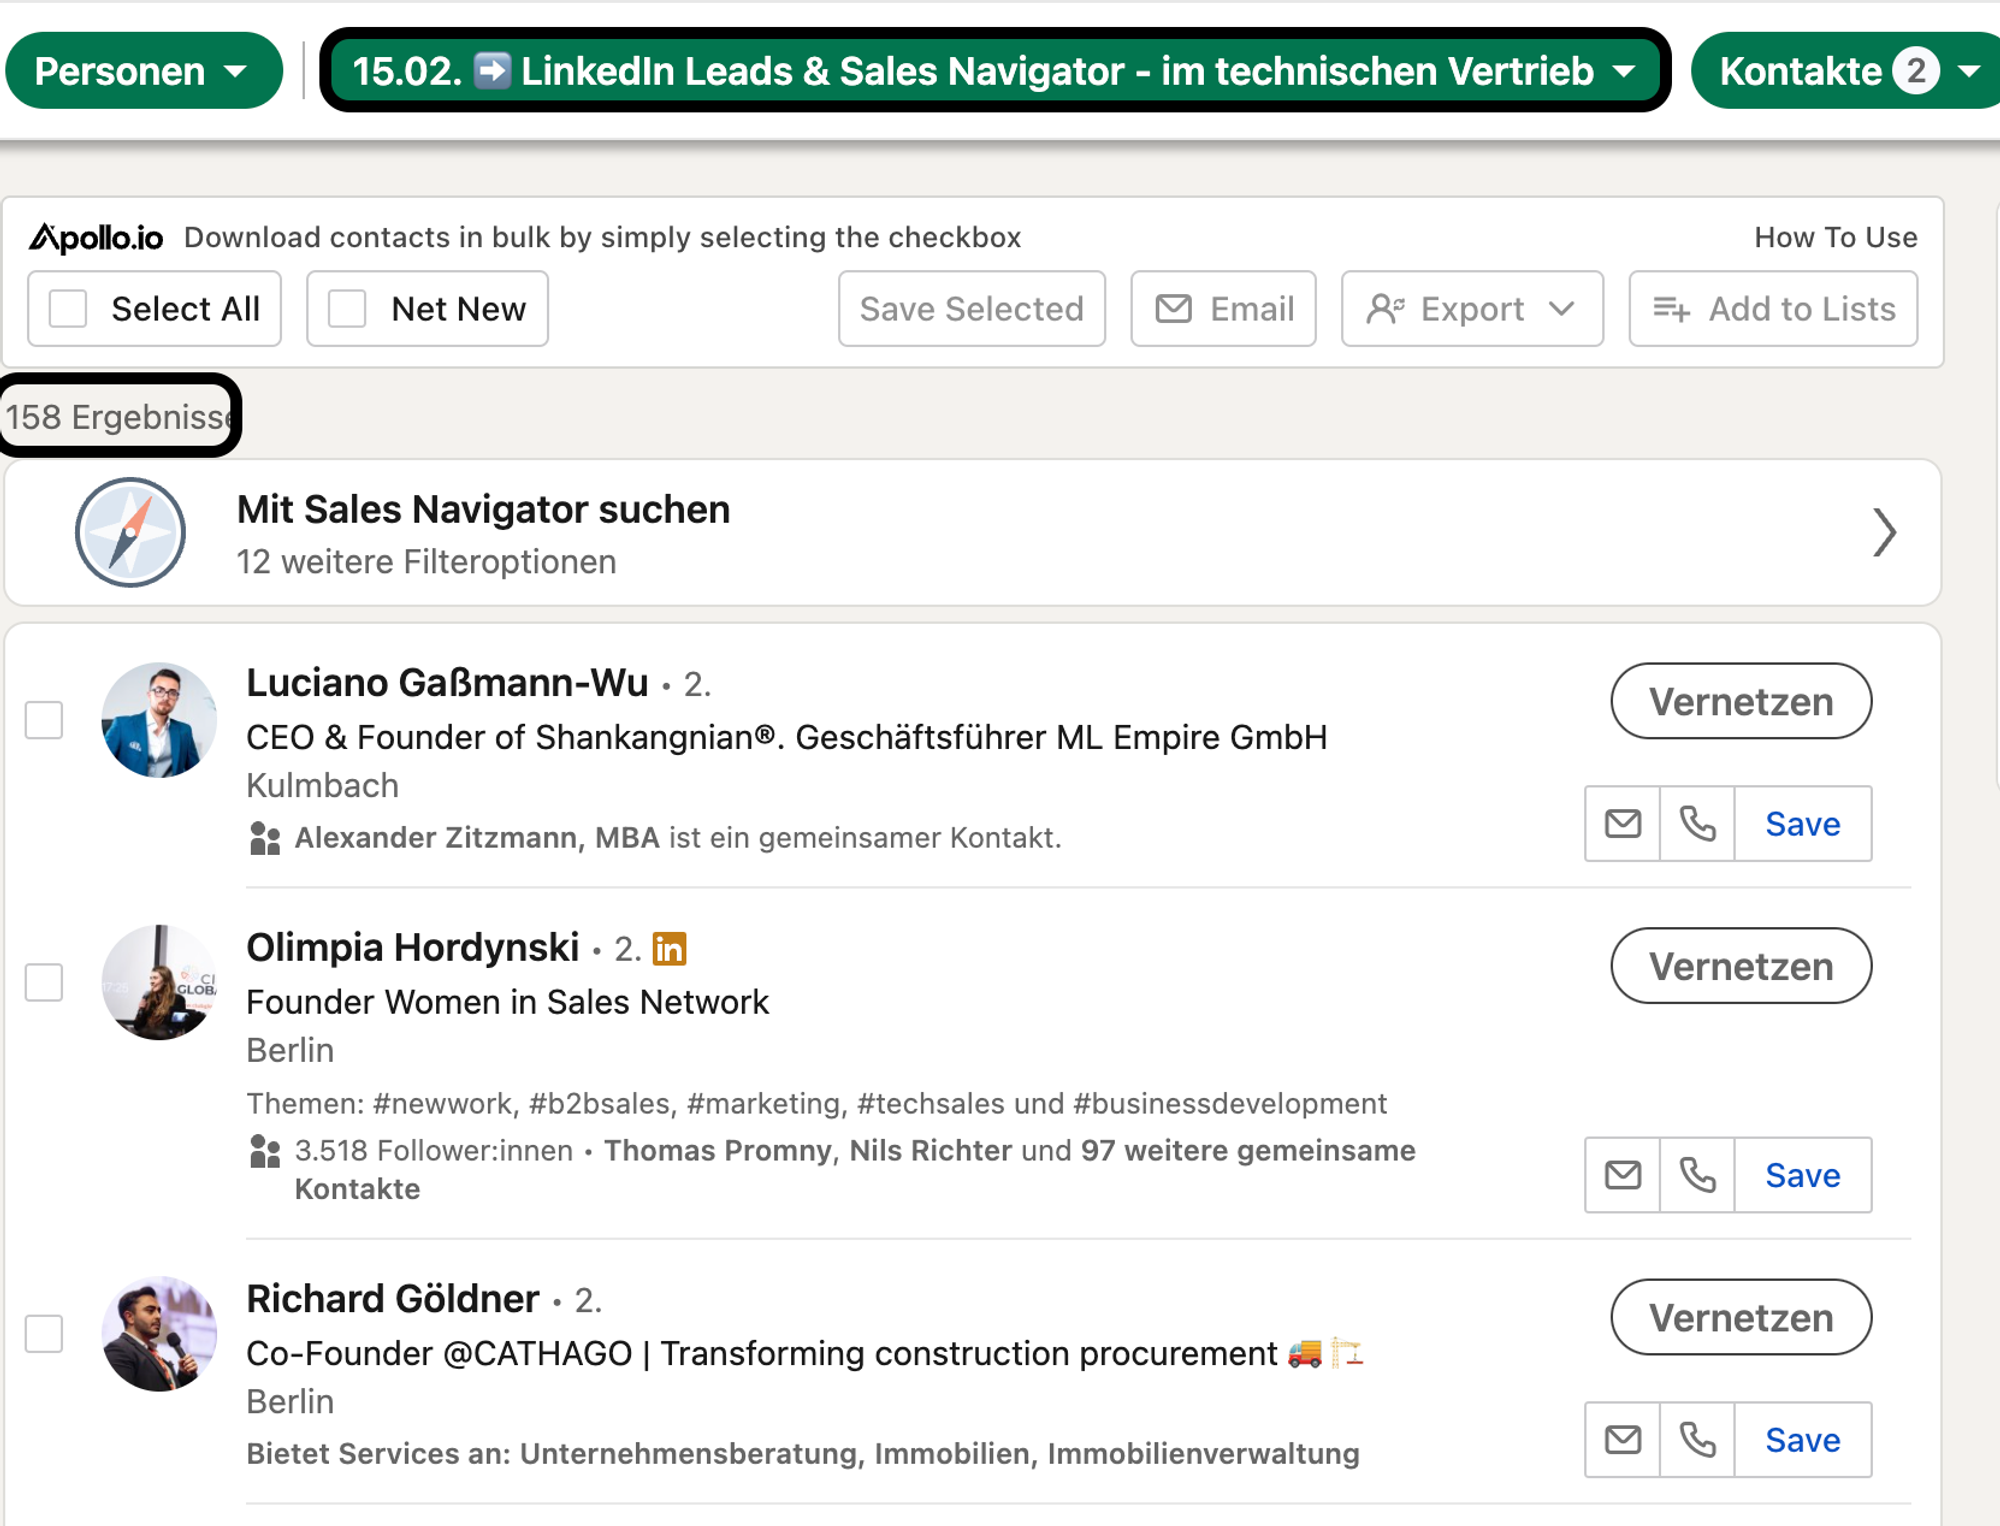The width and height of the screenshot is (2000, 1526).
Task: Open the Export dropdown menu
Action: pyautogui.click(x=1472, y=309)
